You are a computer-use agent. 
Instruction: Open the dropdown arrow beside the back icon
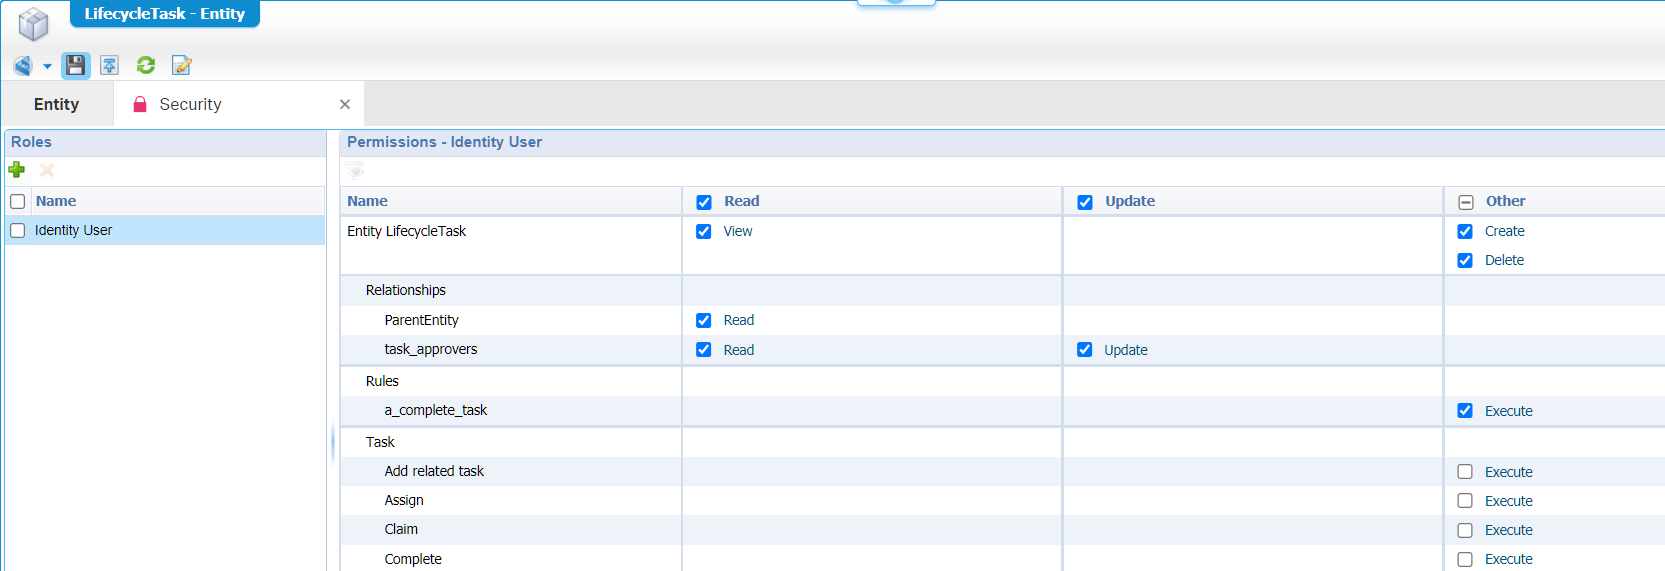point(47,67)
